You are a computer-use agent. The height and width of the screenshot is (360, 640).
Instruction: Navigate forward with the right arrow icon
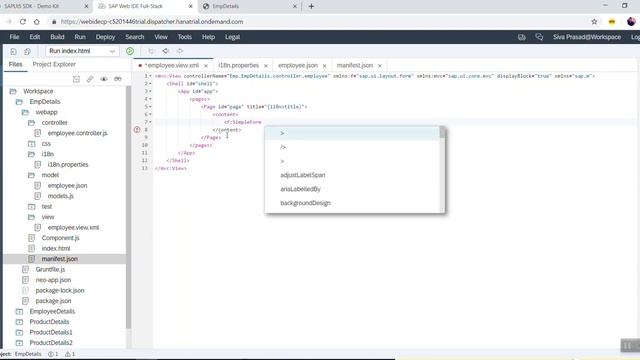pyautogui.click(x=180, y=51)
